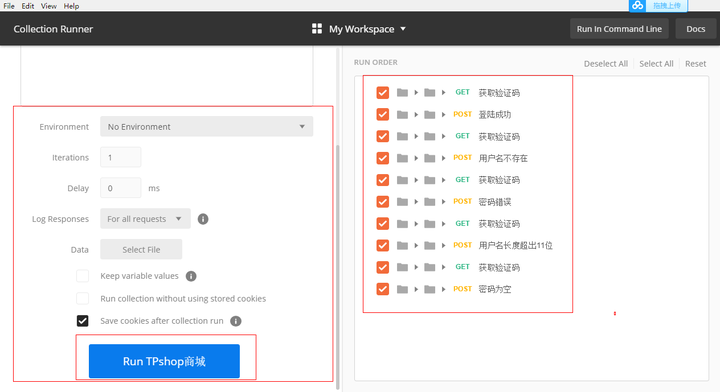
Task: Click the first folder icon in the 用户名不存在 row
Action: coord(402,158)
